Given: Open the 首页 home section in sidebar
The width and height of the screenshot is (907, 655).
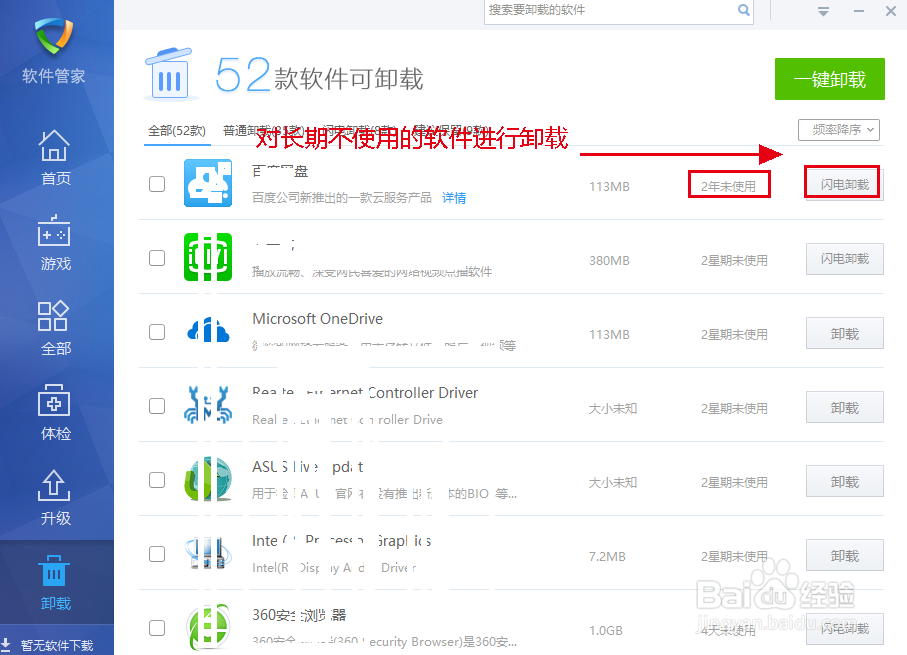Looking at the screenshot, I should pos(55,157).
